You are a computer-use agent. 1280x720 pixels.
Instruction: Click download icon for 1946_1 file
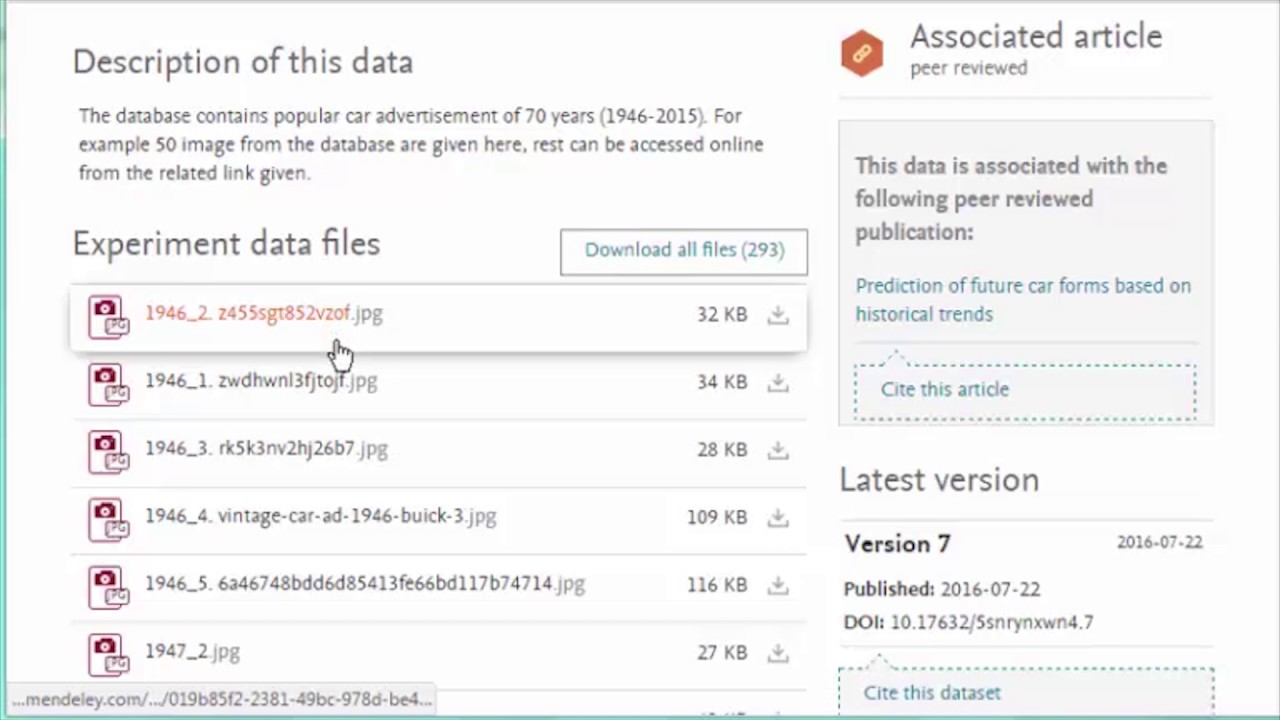777,382
